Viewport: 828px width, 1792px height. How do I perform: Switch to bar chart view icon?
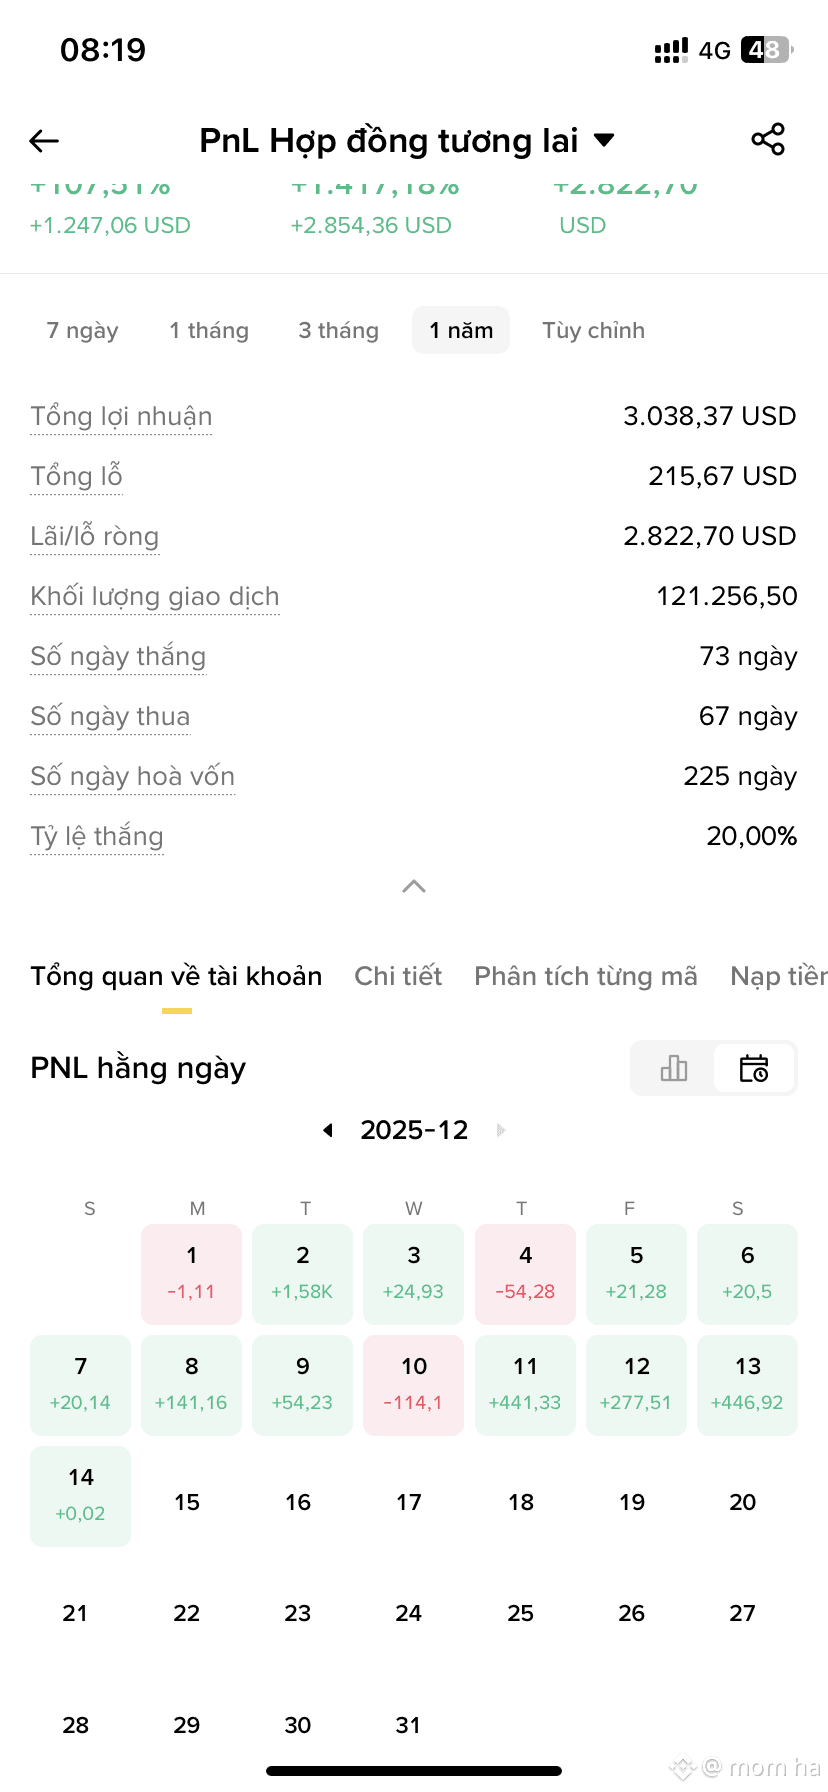click(674, 1068)
